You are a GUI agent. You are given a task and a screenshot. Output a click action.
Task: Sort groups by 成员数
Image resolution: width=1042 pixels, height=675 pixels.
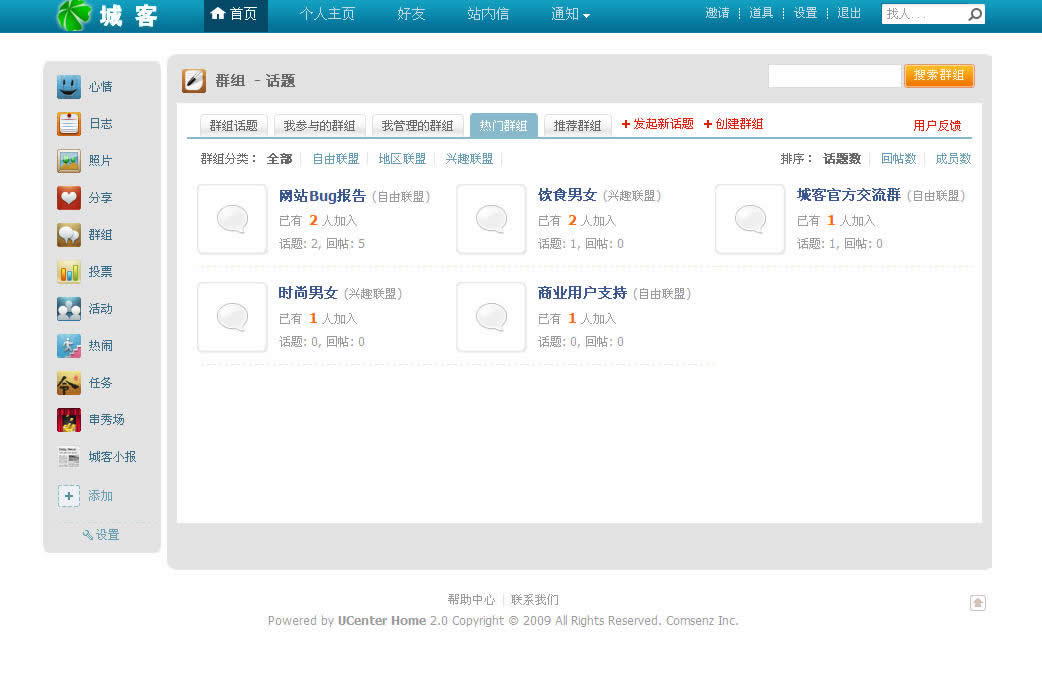coord(953,159)
